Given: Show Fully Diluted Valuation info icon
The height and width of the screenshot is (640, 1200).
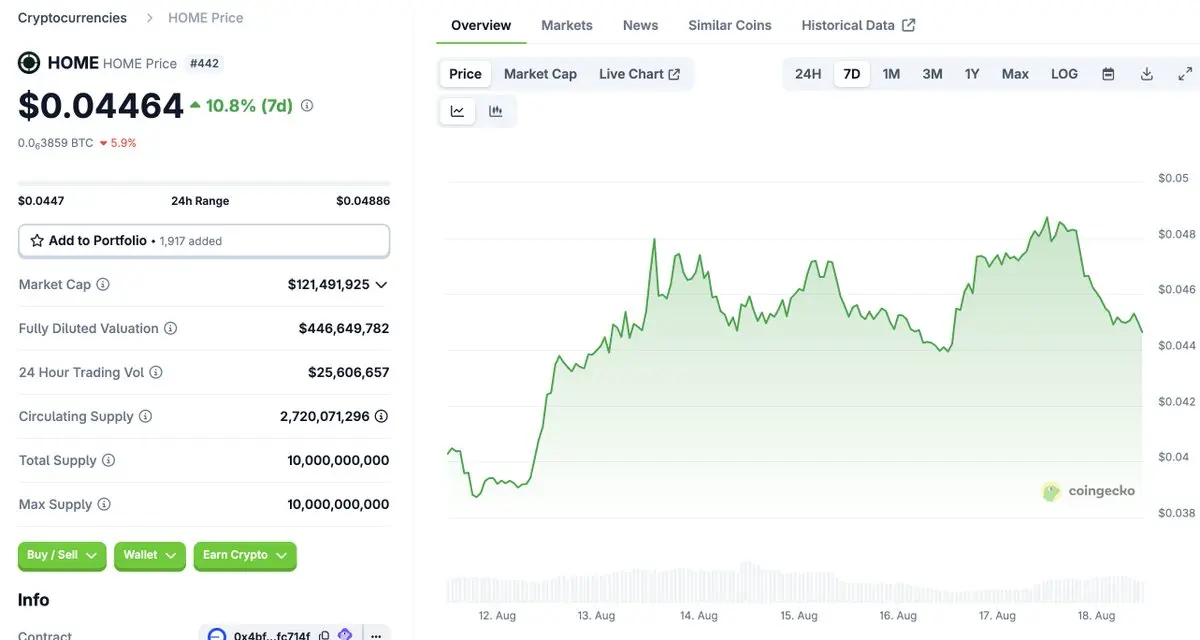Looking at the screenshot, I should tap(171, 329).
